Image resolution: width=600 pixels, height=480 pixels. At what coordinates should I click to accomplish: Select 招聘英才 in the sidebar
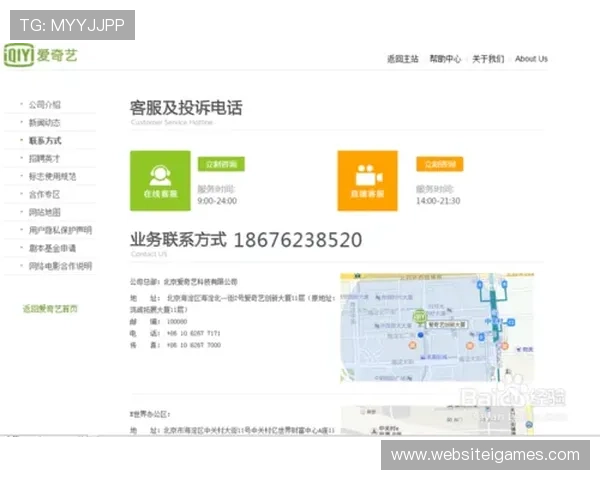point(44,158)
